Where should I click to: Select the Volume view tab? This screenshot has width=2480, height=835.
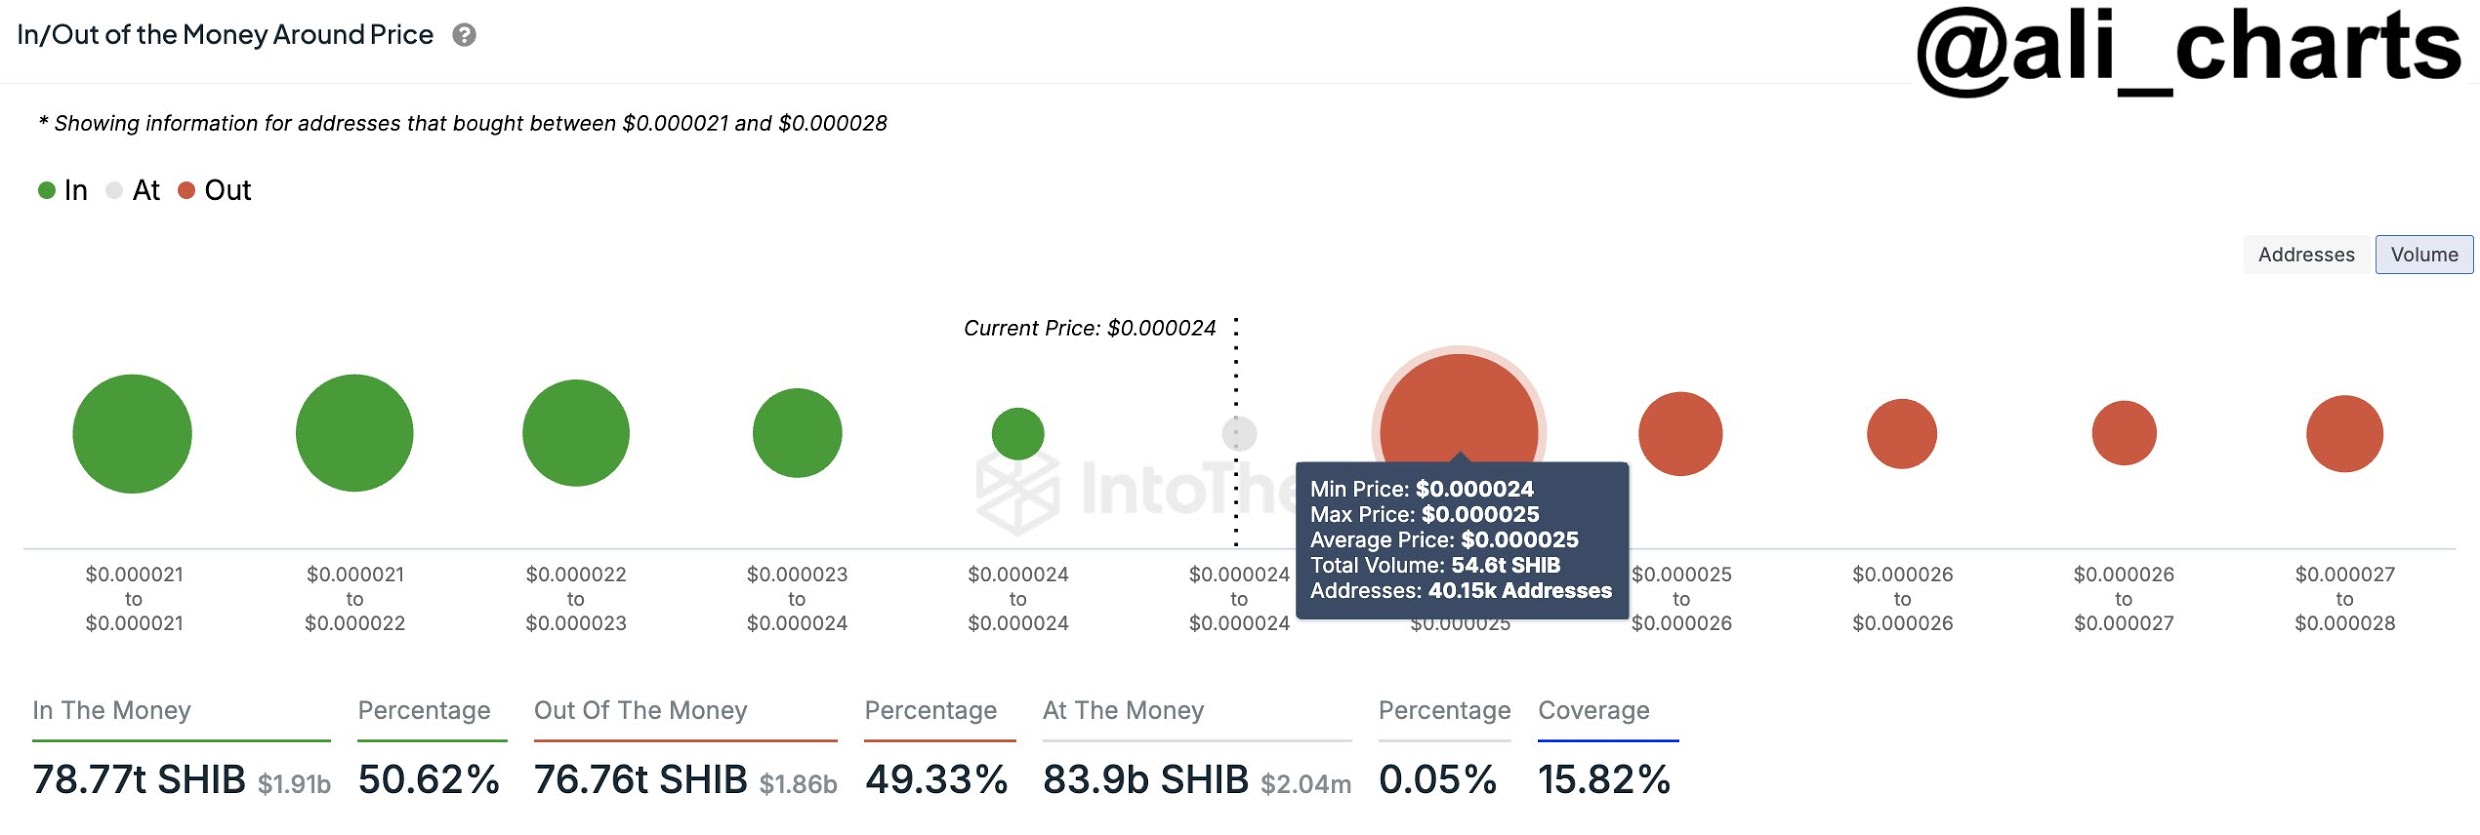tap(2423, 254)
